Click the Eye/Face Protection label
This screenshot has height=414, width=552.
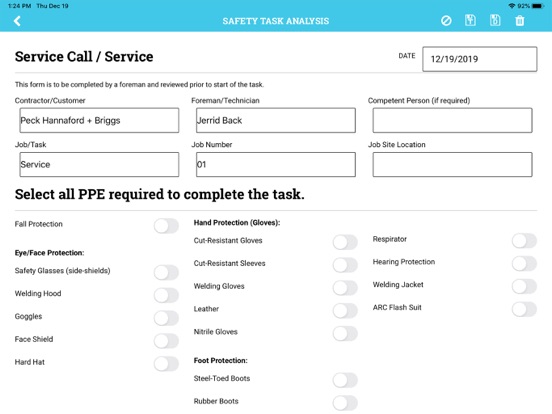click(49, 253)
